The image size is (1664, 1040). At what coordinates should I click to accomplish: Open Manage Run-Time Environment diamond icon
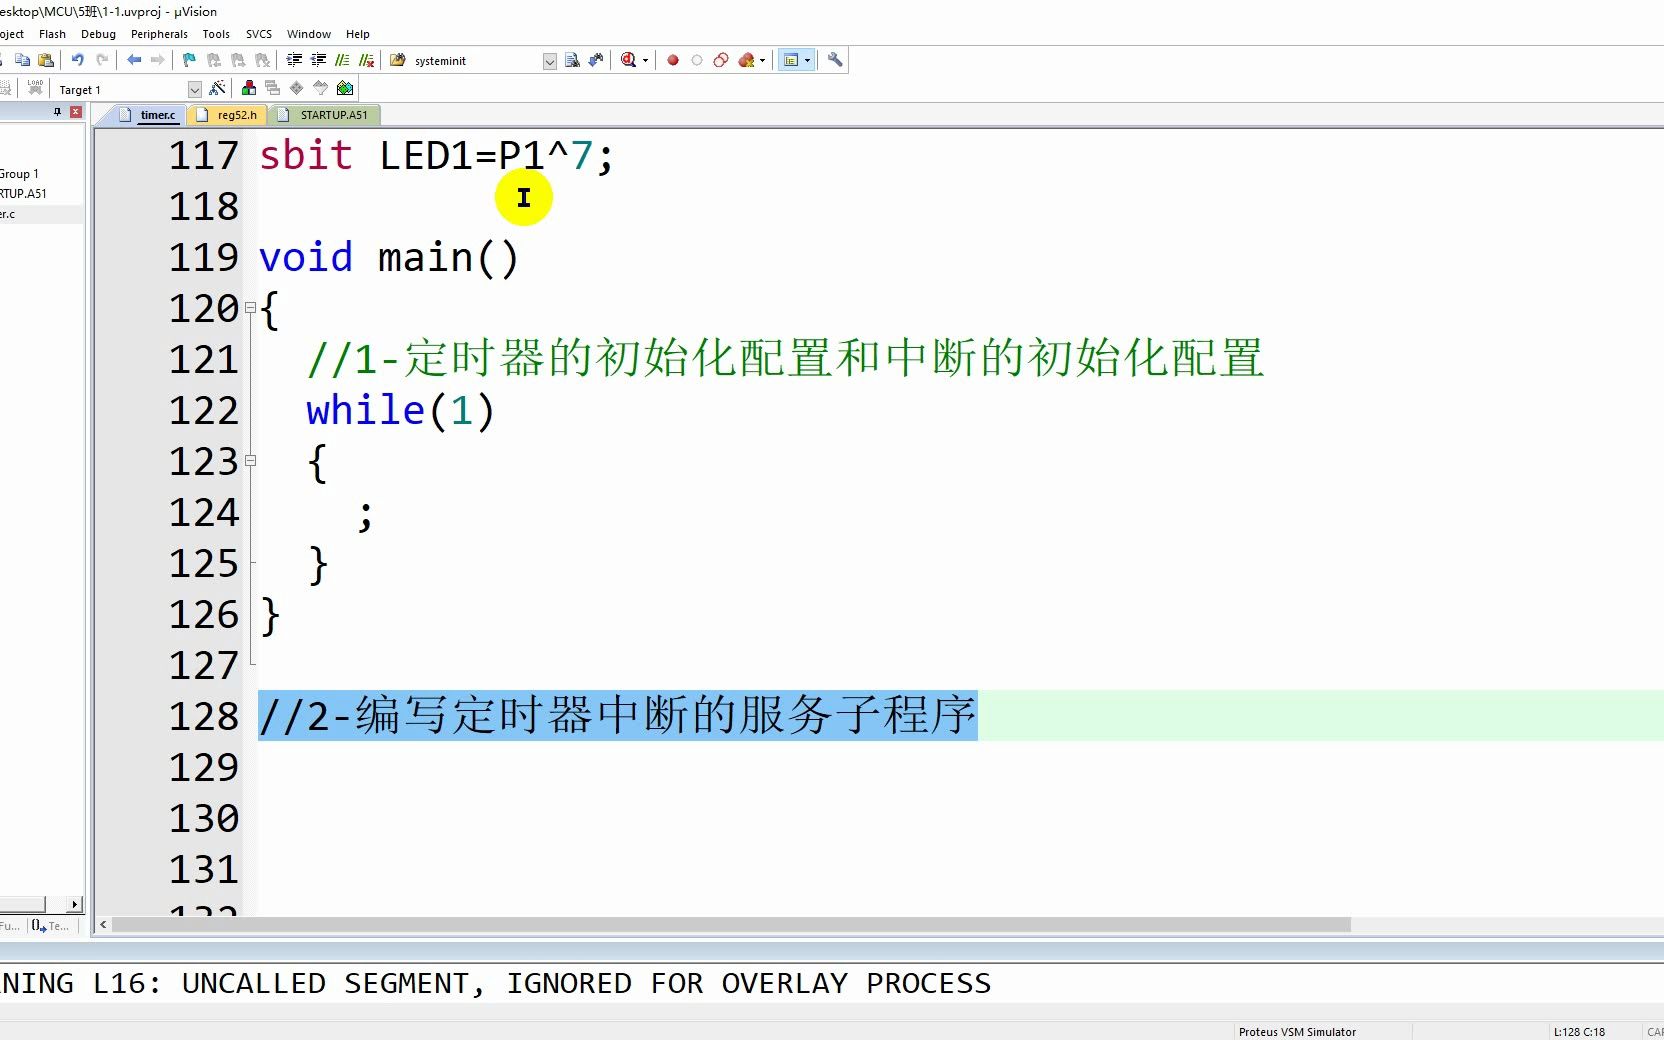296,88
